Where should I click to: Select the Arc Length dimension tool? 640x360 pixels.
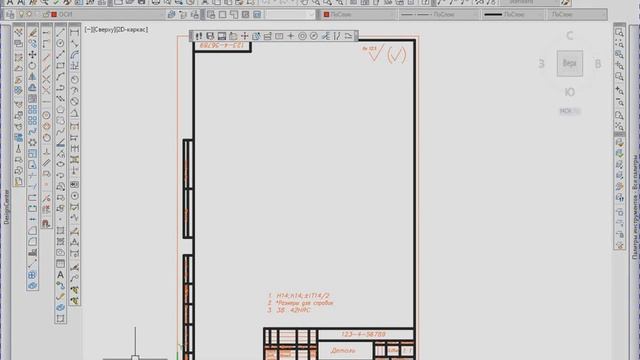coord(74,54)
